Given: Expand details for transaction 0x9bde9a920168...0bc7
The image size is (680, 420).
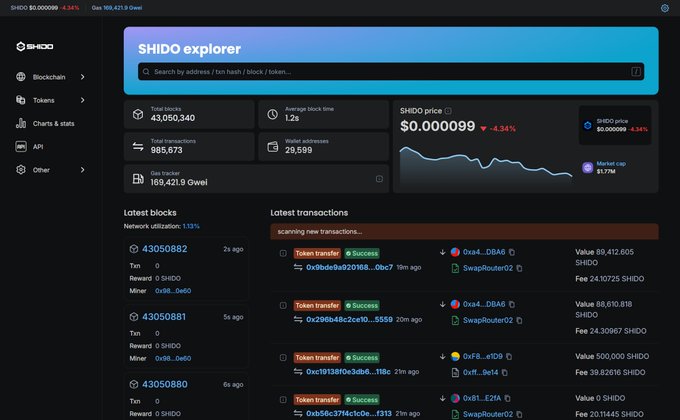Looking at the screenshot, I should click(x=283, y=253).
